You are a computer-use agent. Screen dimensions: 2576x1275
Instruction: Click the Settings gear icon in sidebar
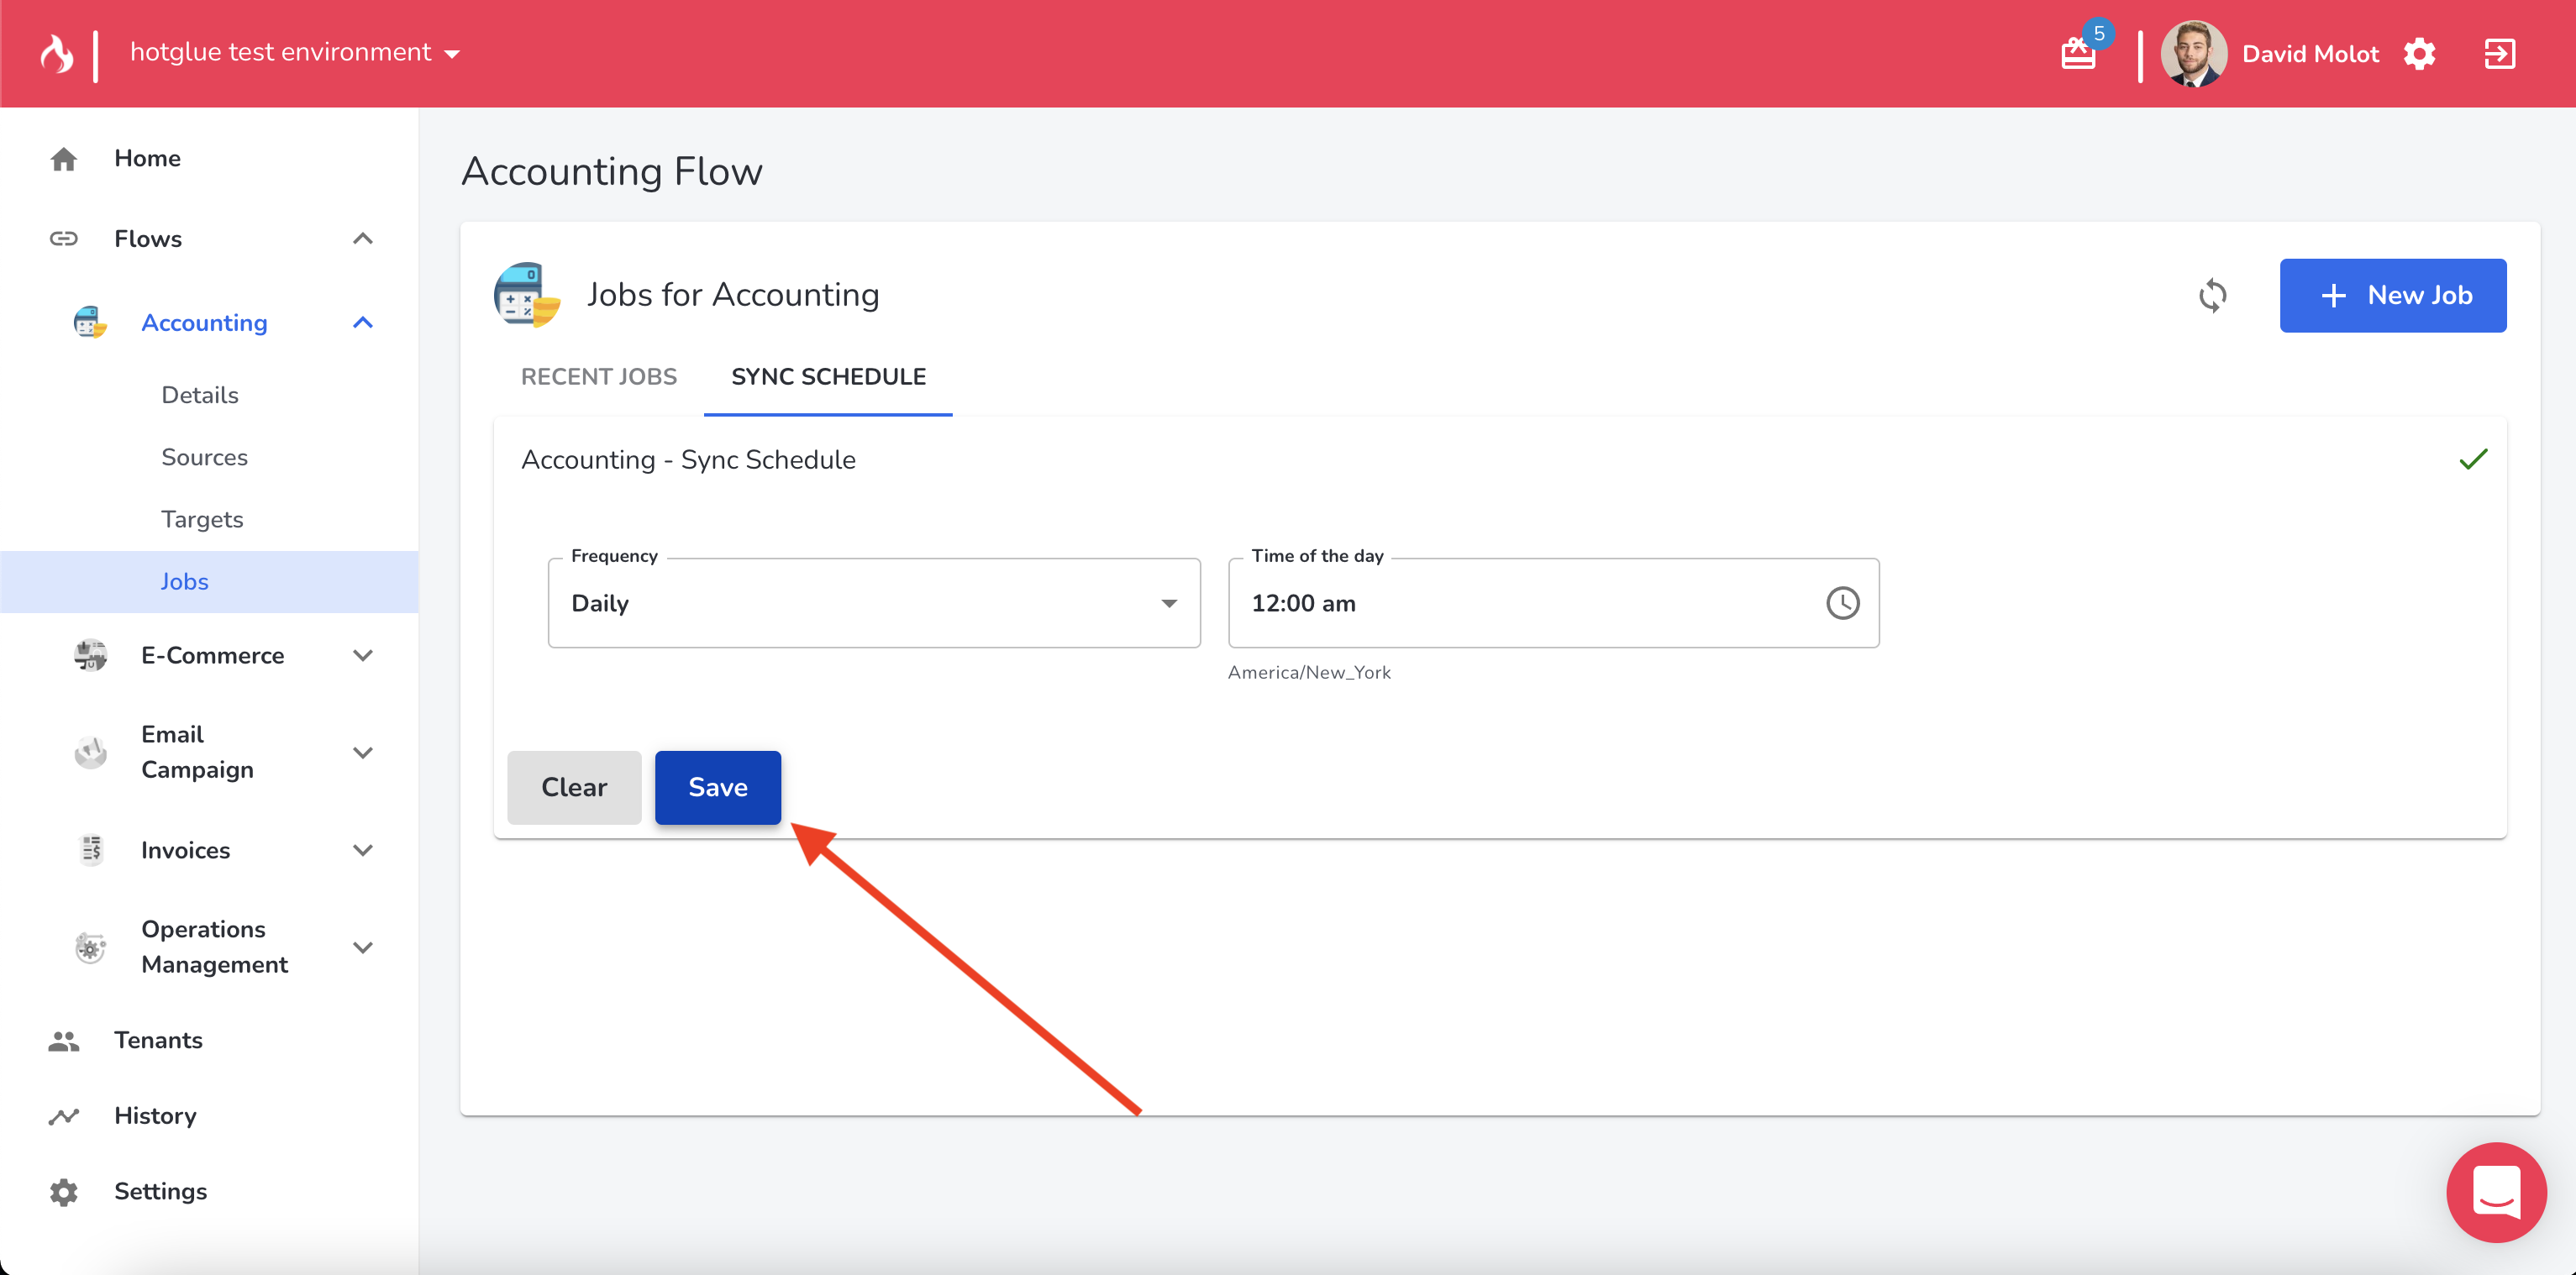pos(64,1192)
